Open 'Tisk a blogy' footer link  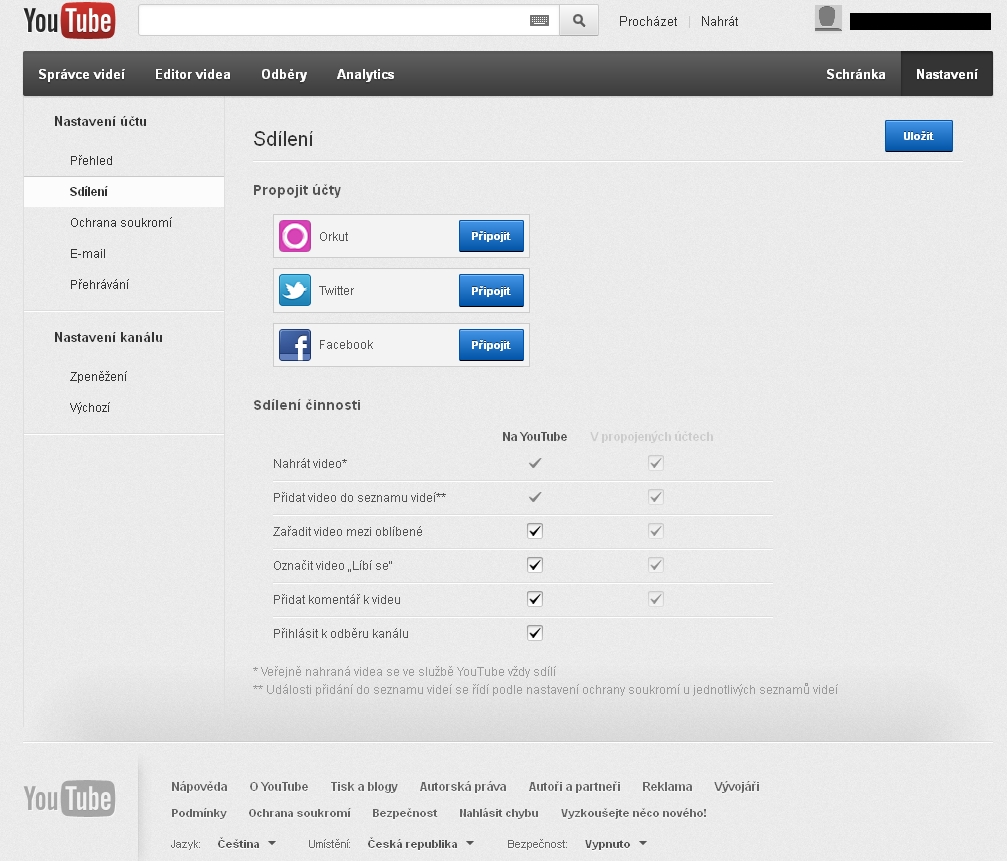point(364,787)
